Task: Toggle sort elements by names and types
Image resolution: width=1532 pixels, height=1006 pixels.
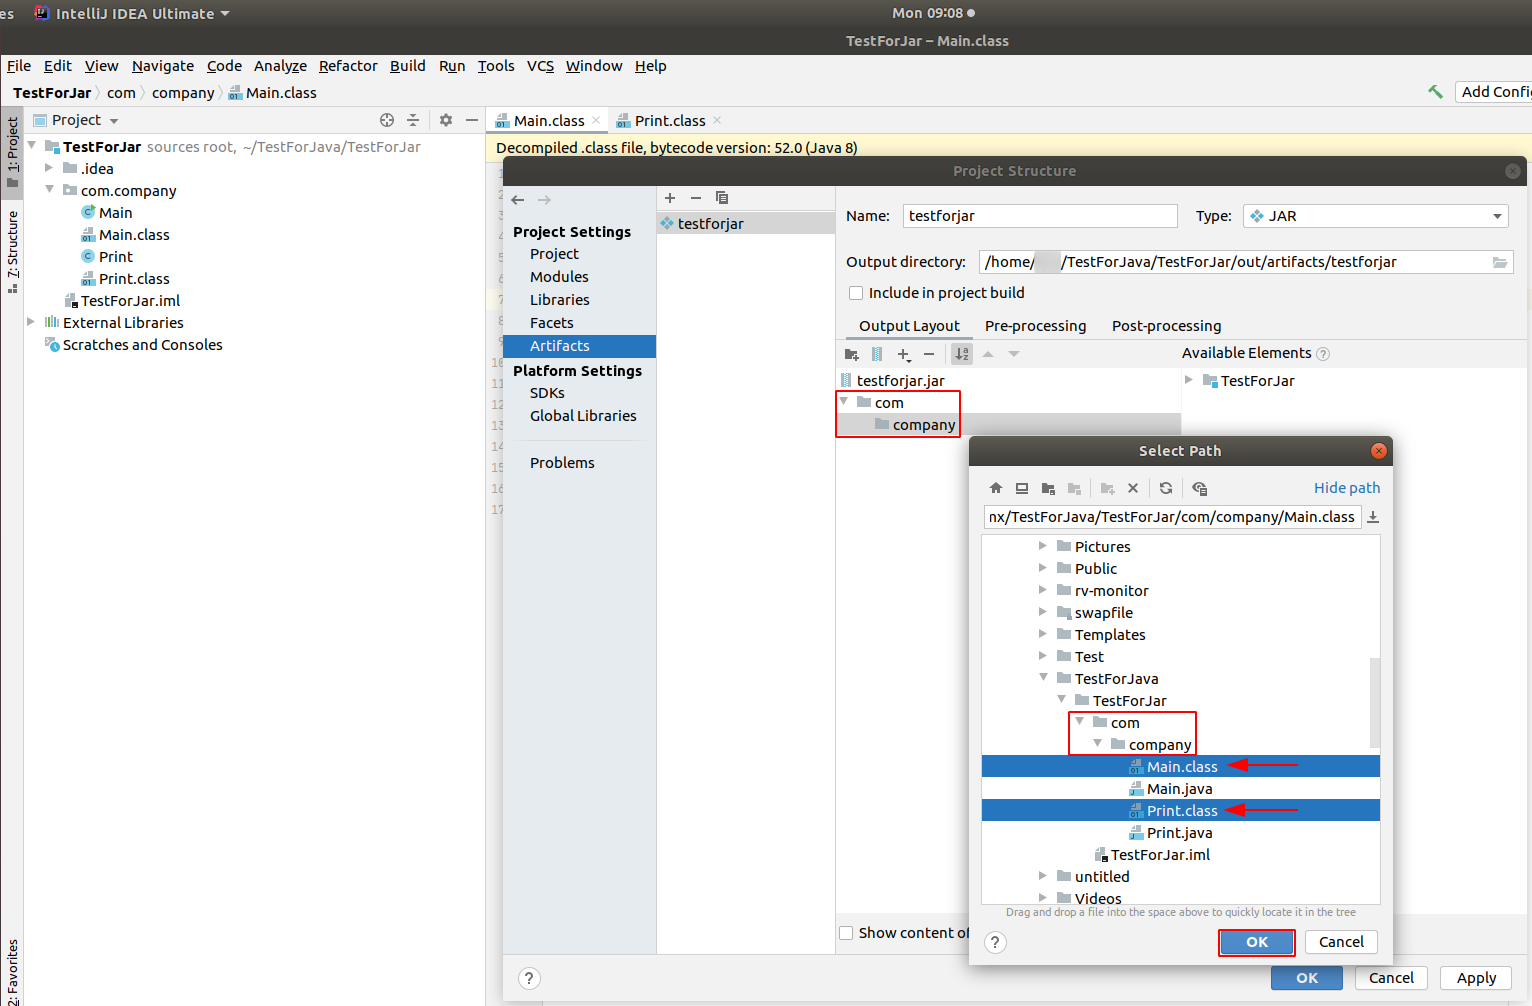Action: click(x=962, y=354)
